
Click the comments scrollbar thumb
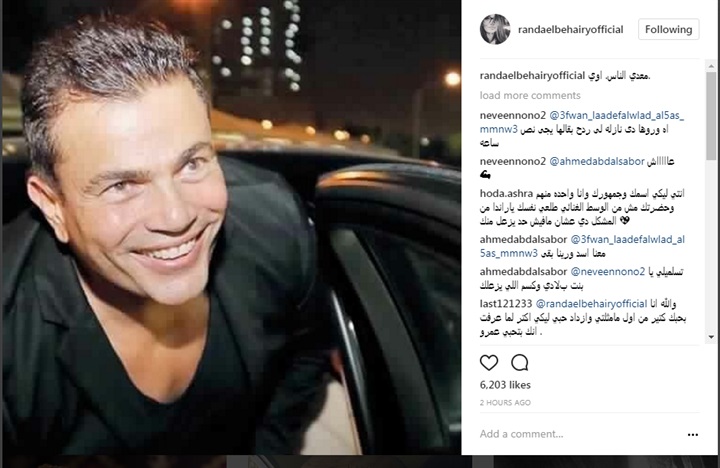point(711,115)
